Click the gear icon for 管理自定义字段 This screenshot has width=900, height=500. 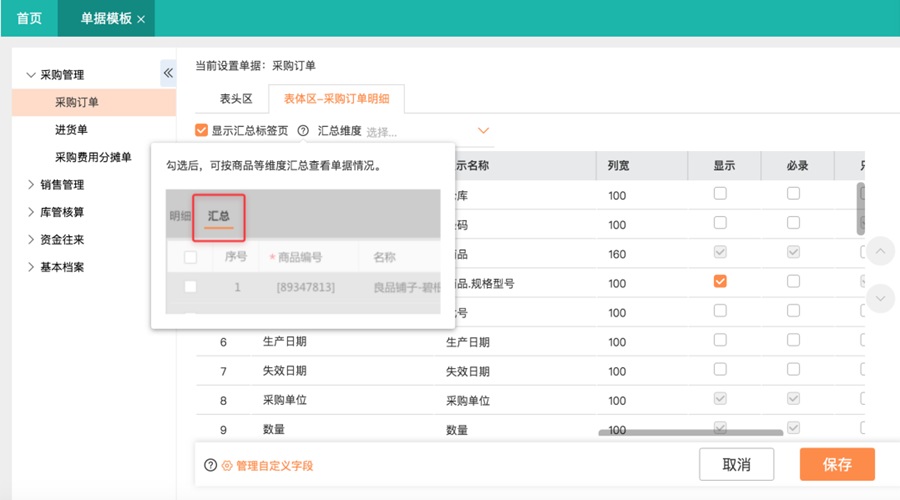tap(227, 465)
